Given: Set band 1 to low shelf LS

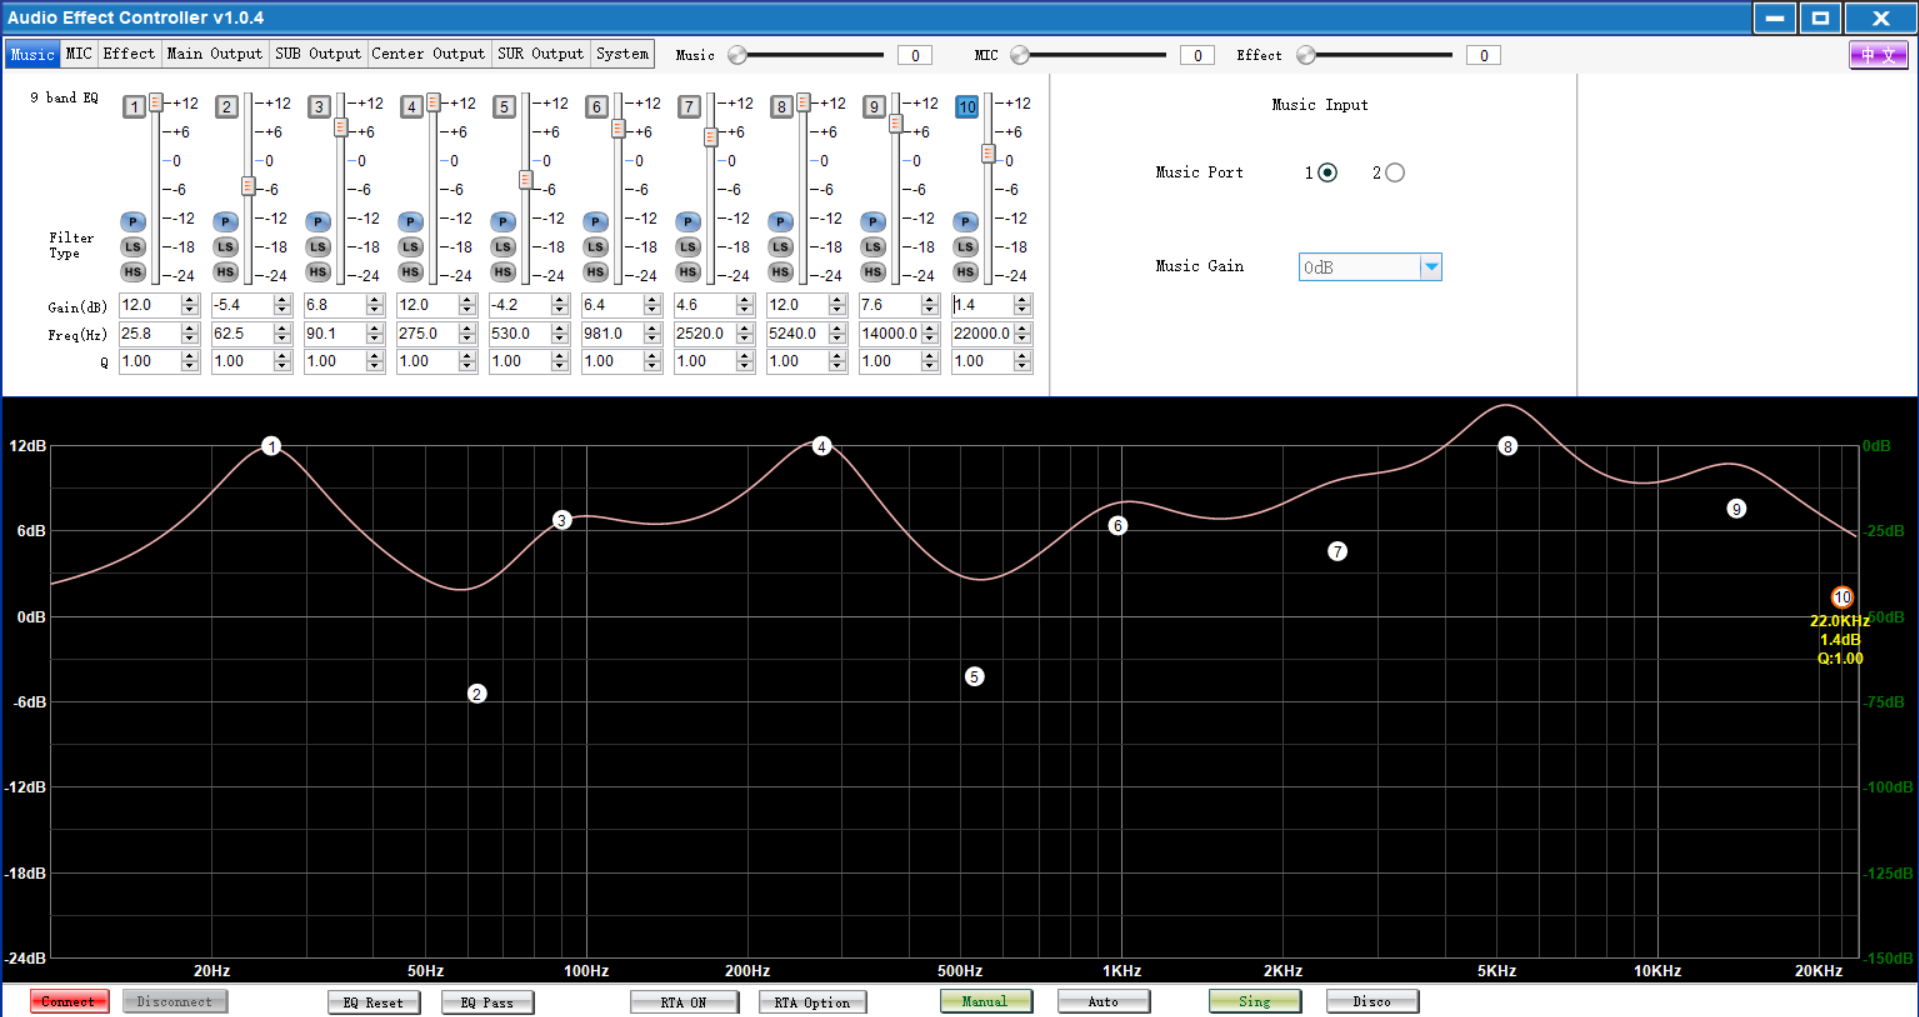Looking at the screenshot, I should 133,247.
